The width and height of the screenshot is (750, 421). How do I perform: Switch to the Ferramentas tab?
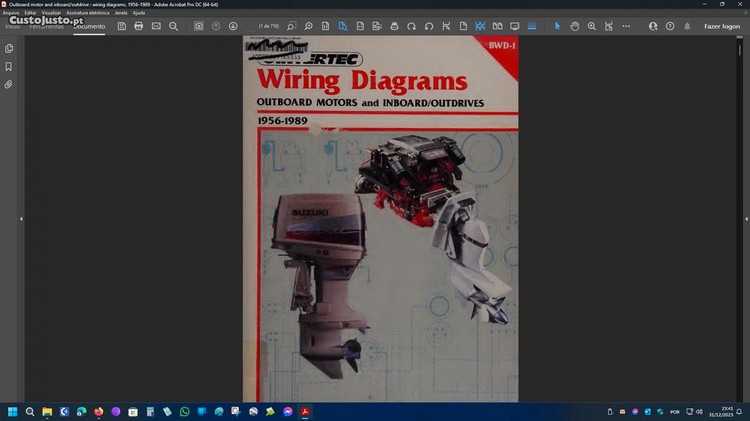point(47,26)
